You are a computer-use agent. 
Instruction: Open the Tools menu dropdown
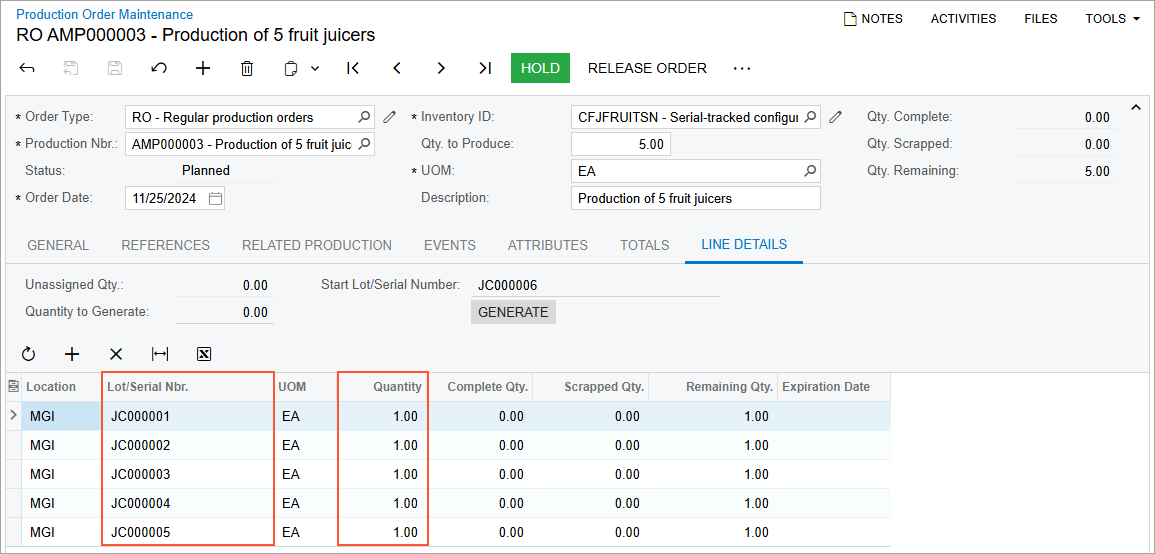(x=1112, y=19)
